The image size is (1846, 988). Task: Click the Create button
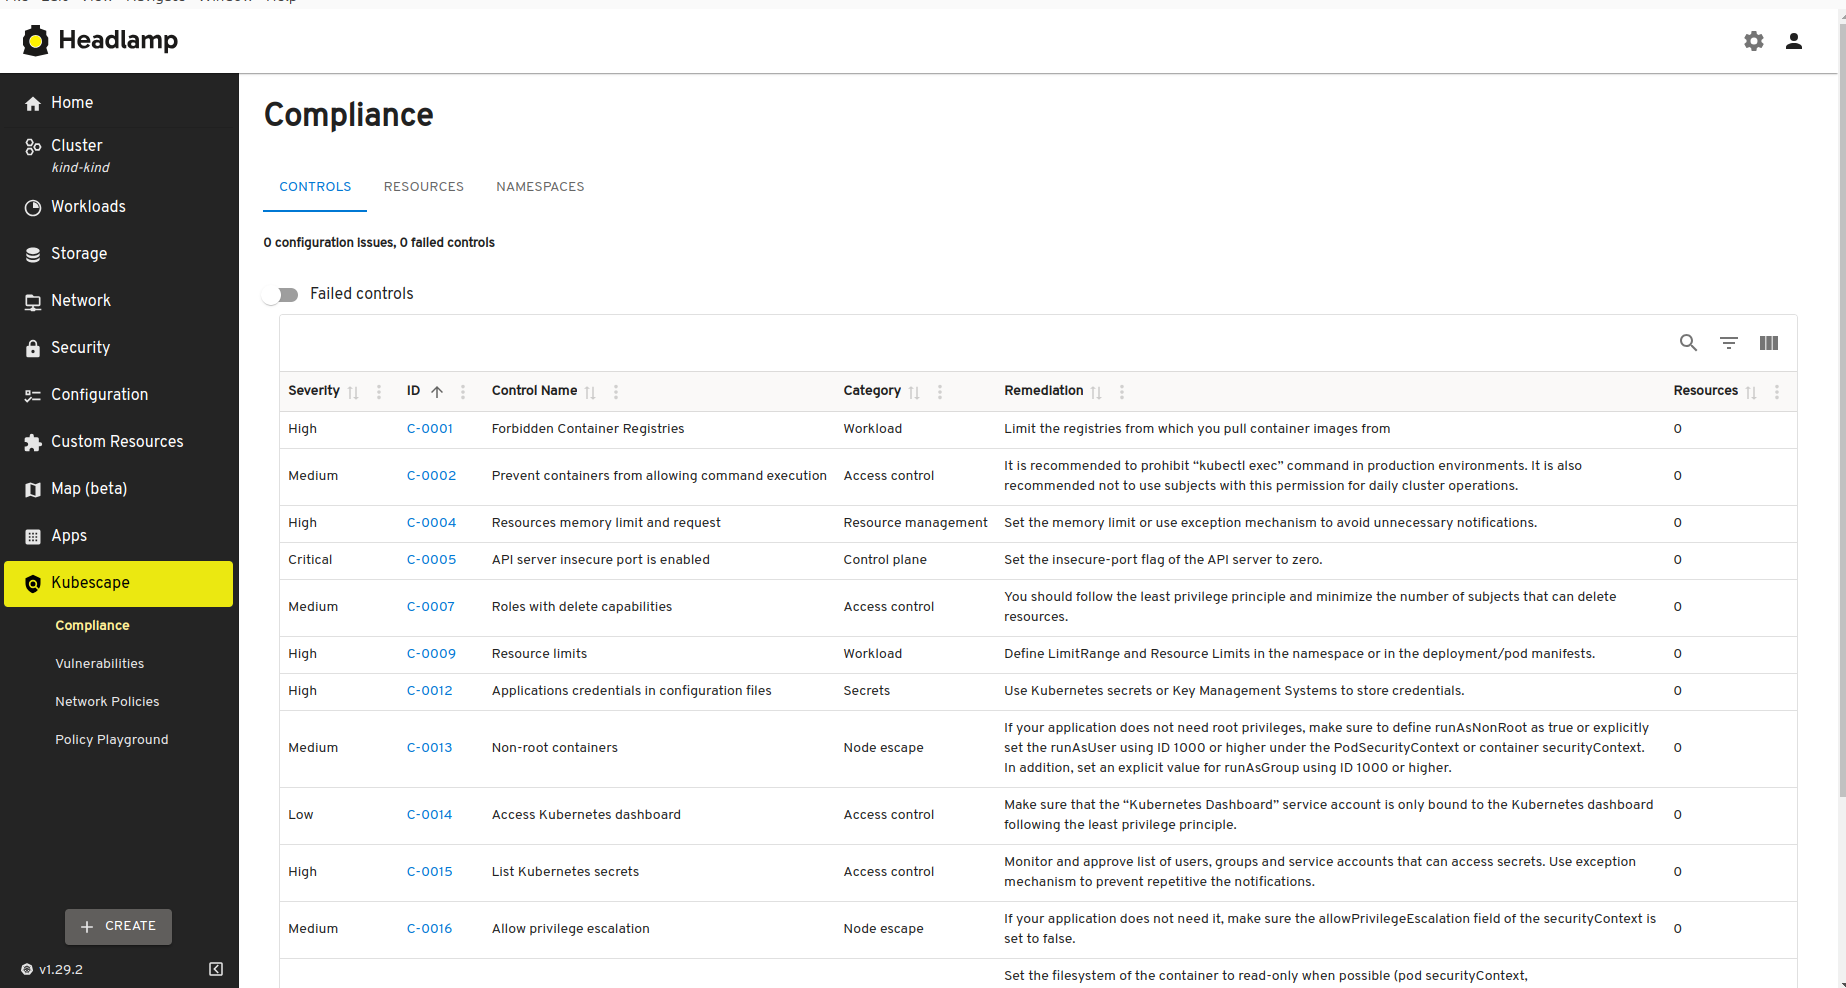118,926
